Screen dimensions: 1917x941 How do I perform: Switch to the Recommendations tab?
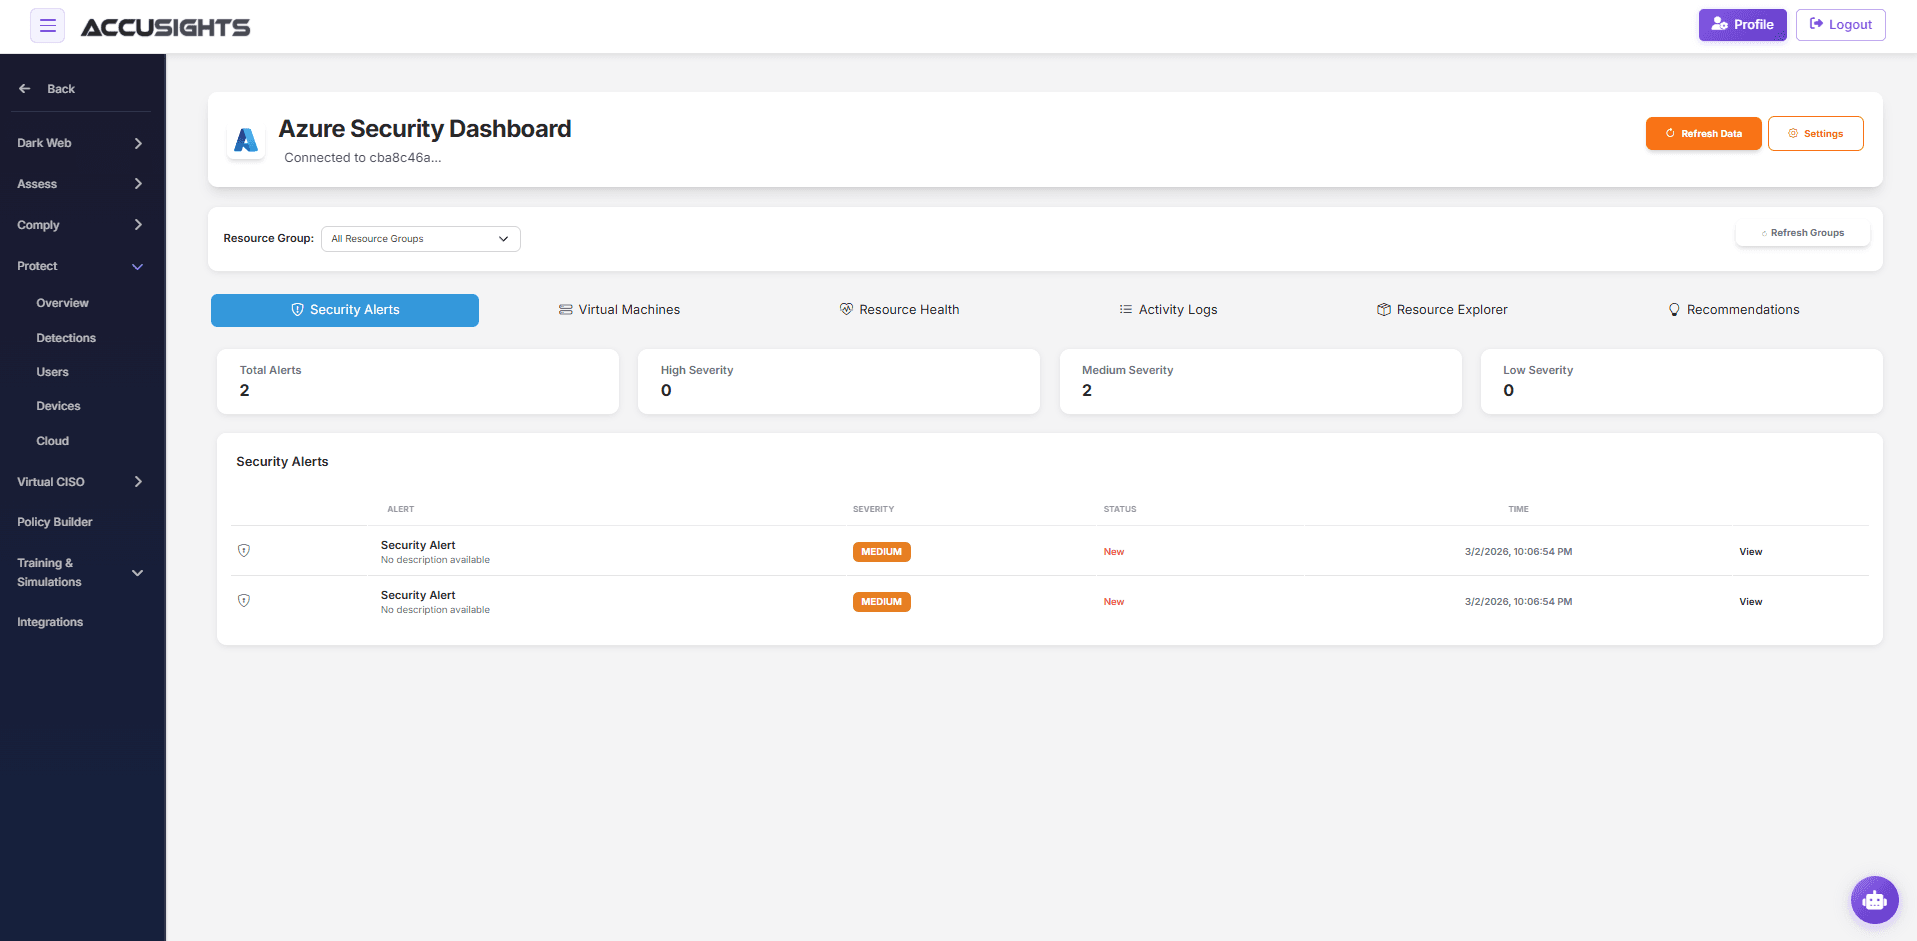click(1733, 310)
